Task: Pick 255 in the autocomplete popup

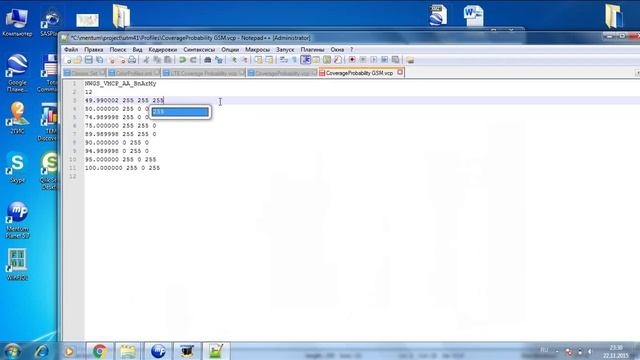Action: click(180, 112)
